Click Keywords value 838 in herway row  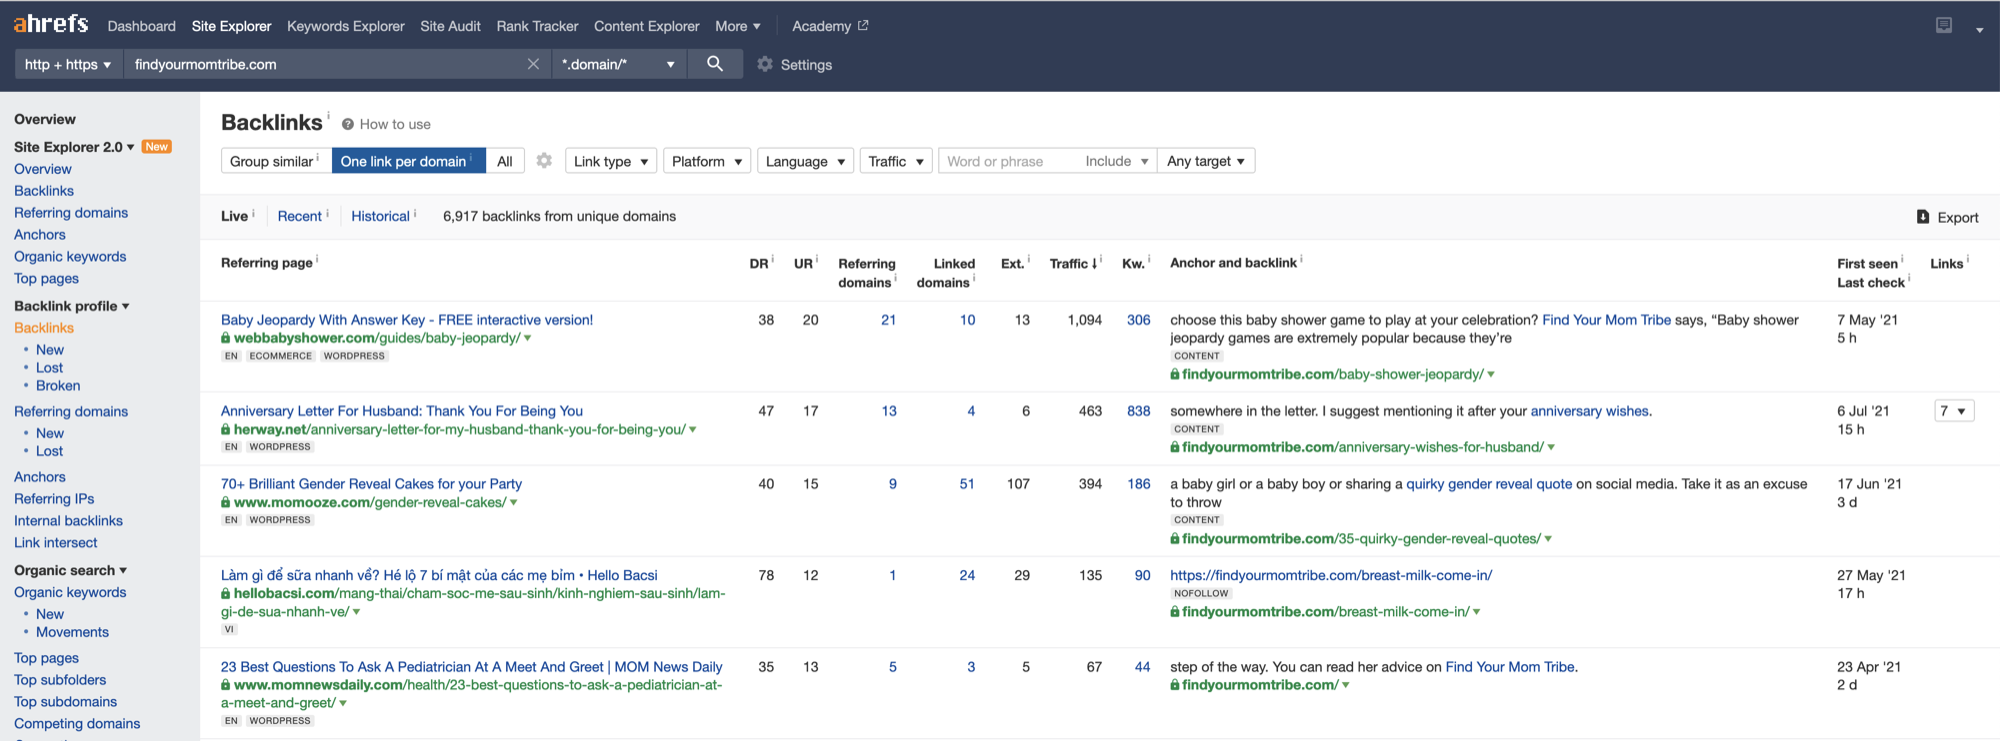(1139, 411)
